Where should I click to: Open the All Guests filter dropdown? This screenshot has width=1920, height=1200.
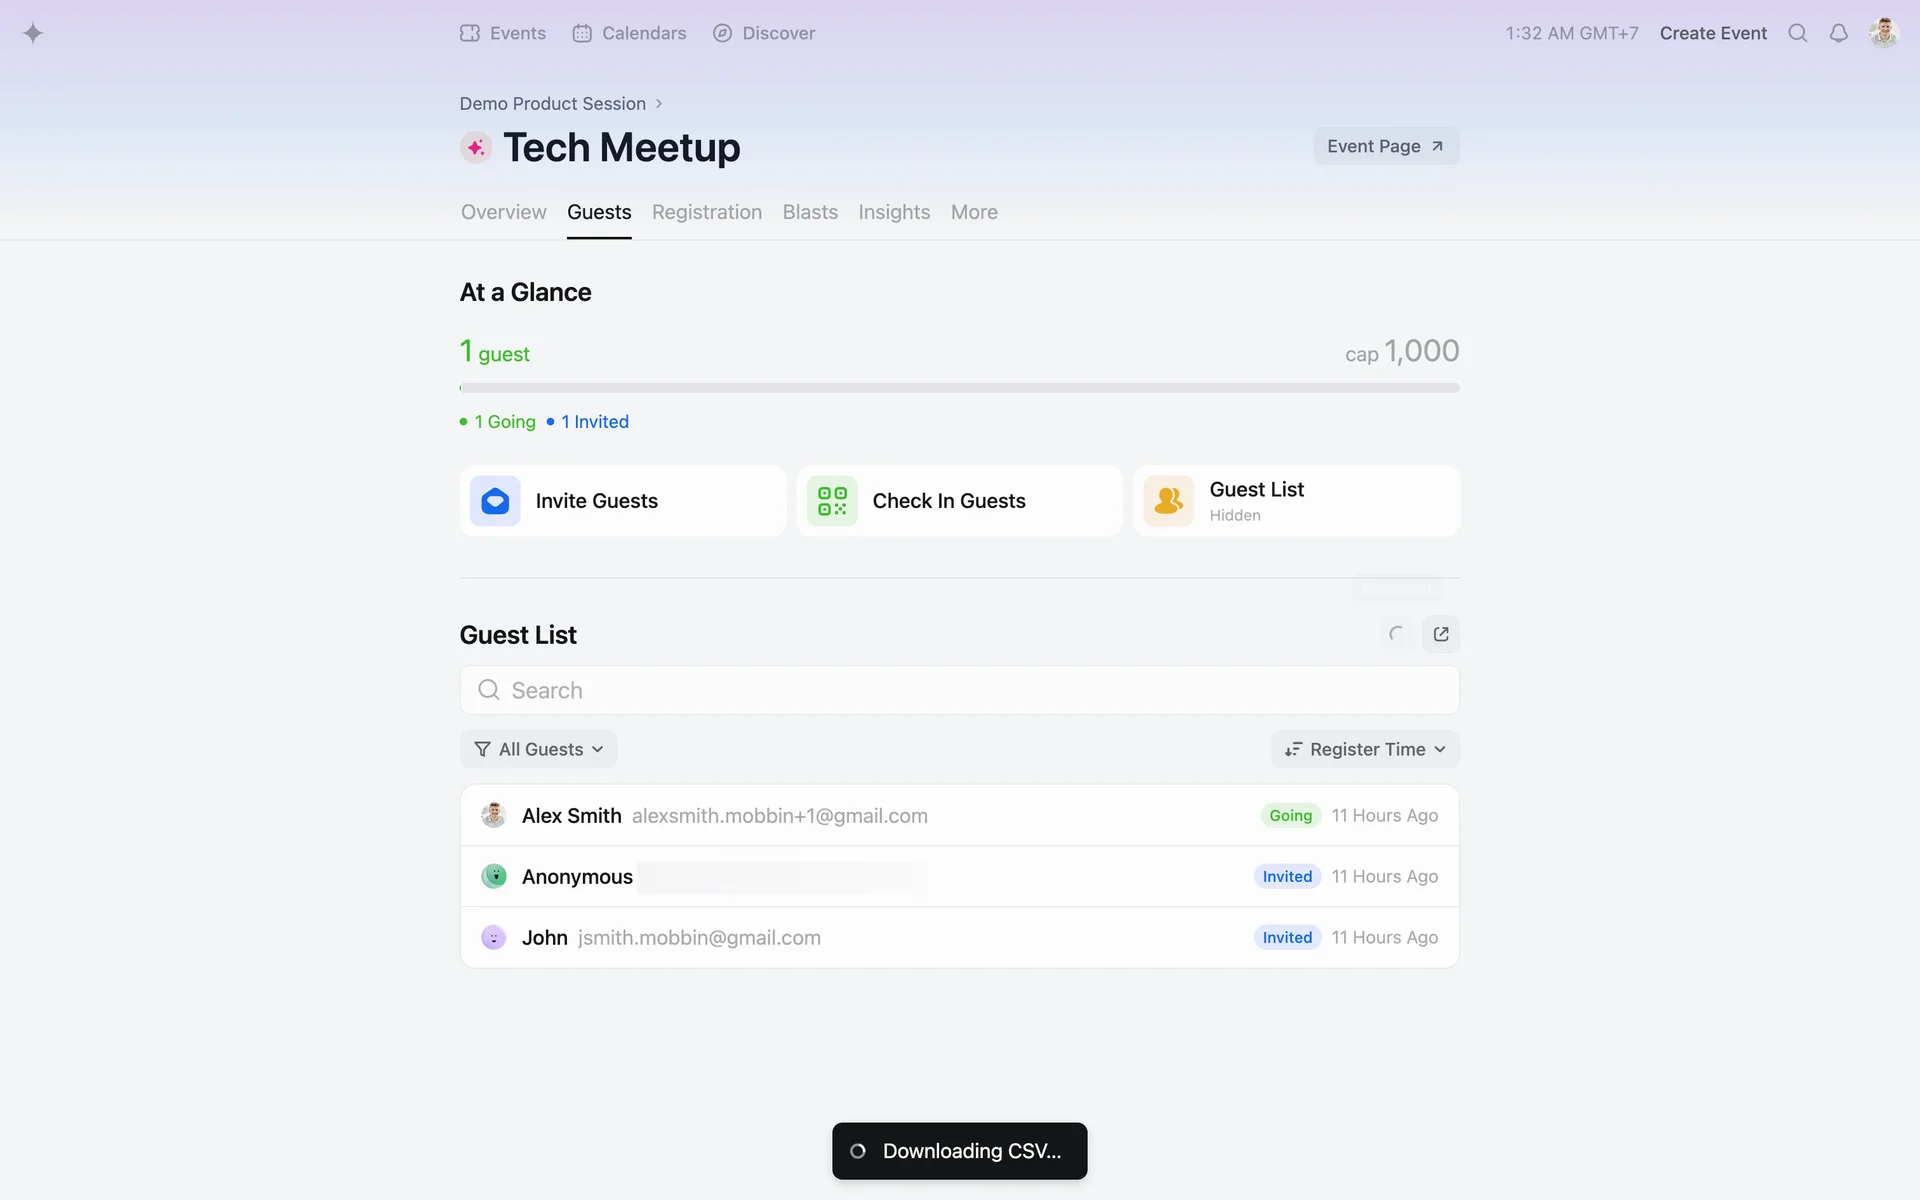539,749
